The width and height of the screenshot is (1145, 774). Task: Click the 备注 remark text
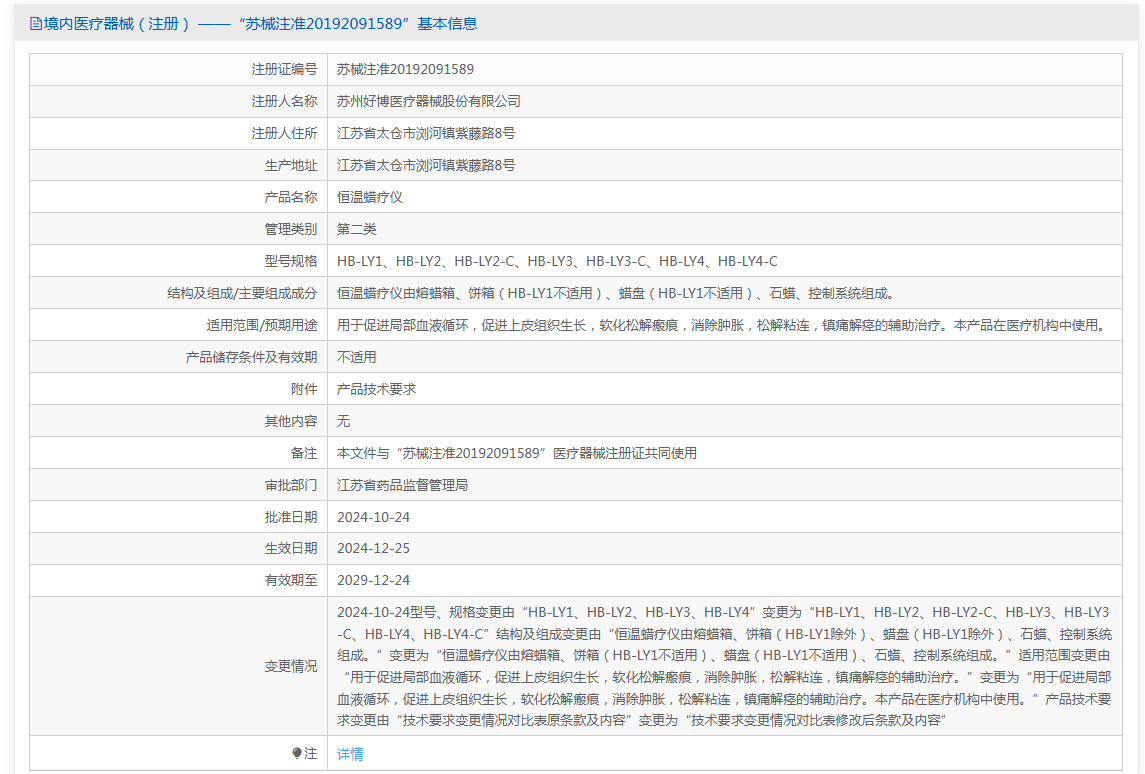pos(516,453)
